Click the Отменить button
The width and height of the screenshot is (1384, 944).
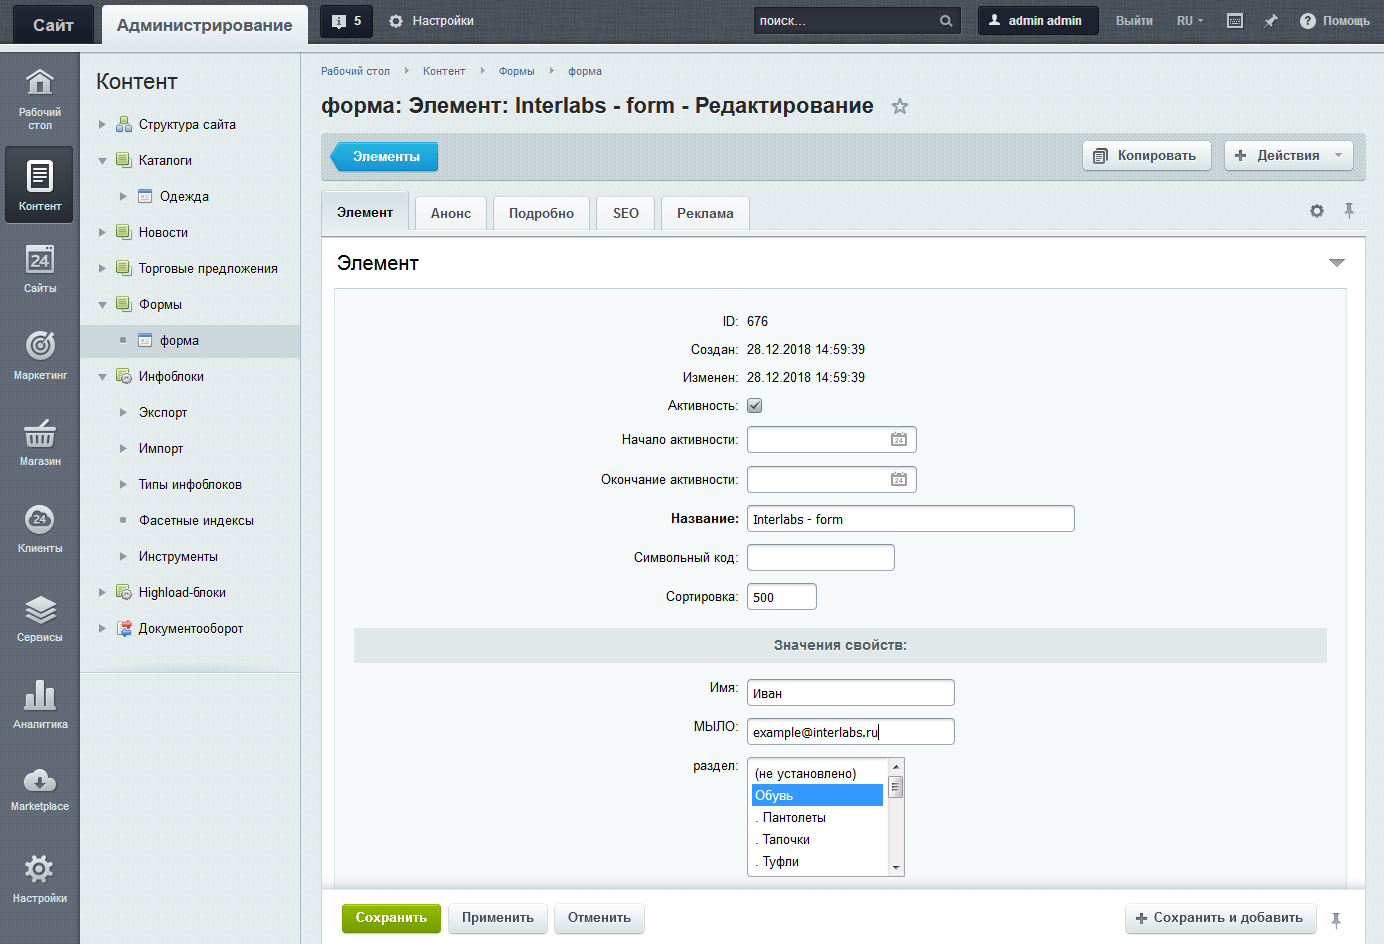(x=599, y=918)
